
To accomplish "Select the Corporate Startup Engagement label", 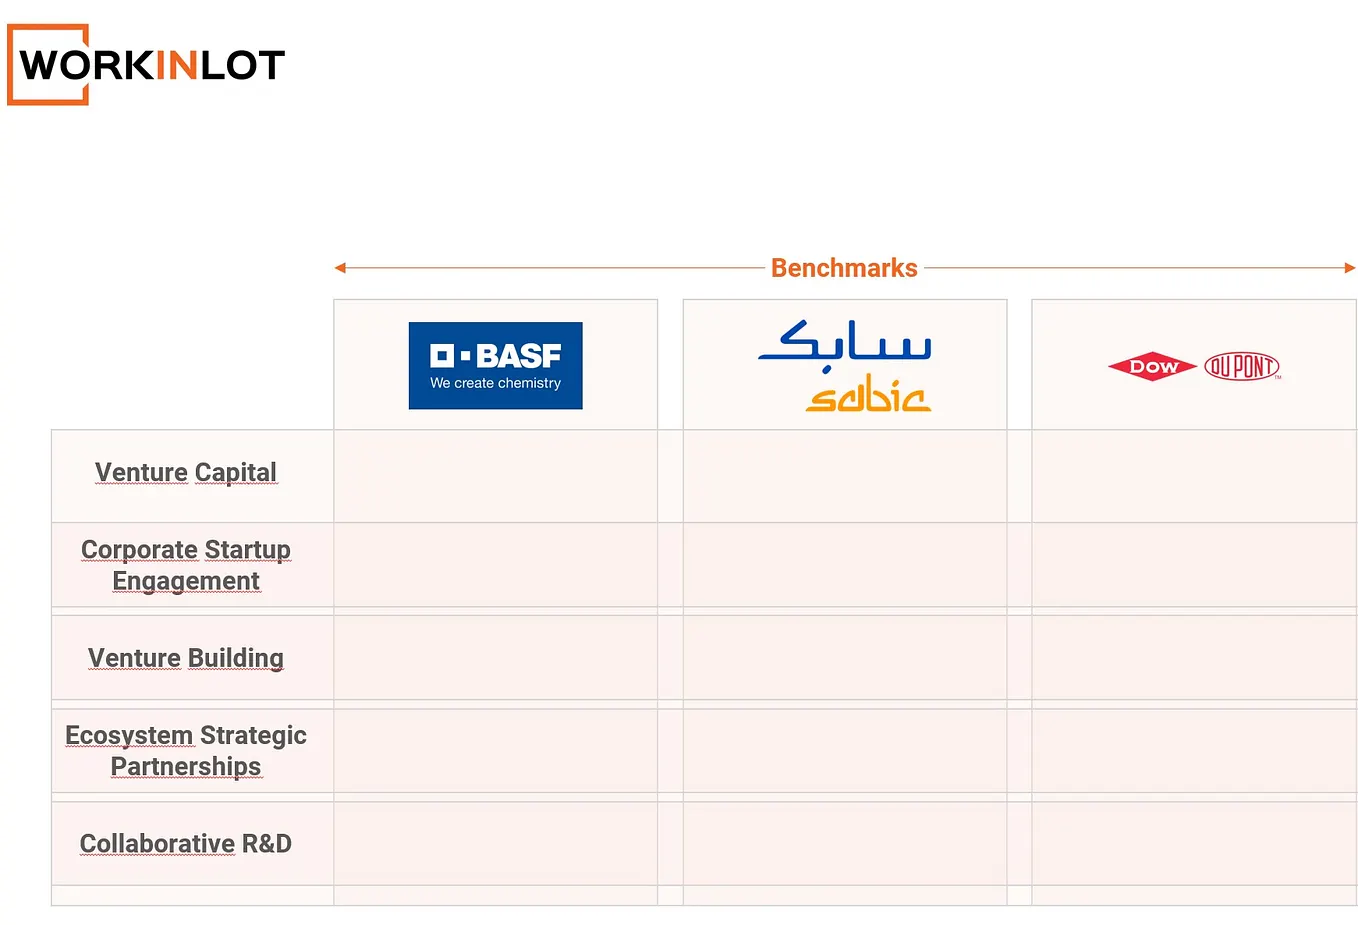I will pos(186,565).
